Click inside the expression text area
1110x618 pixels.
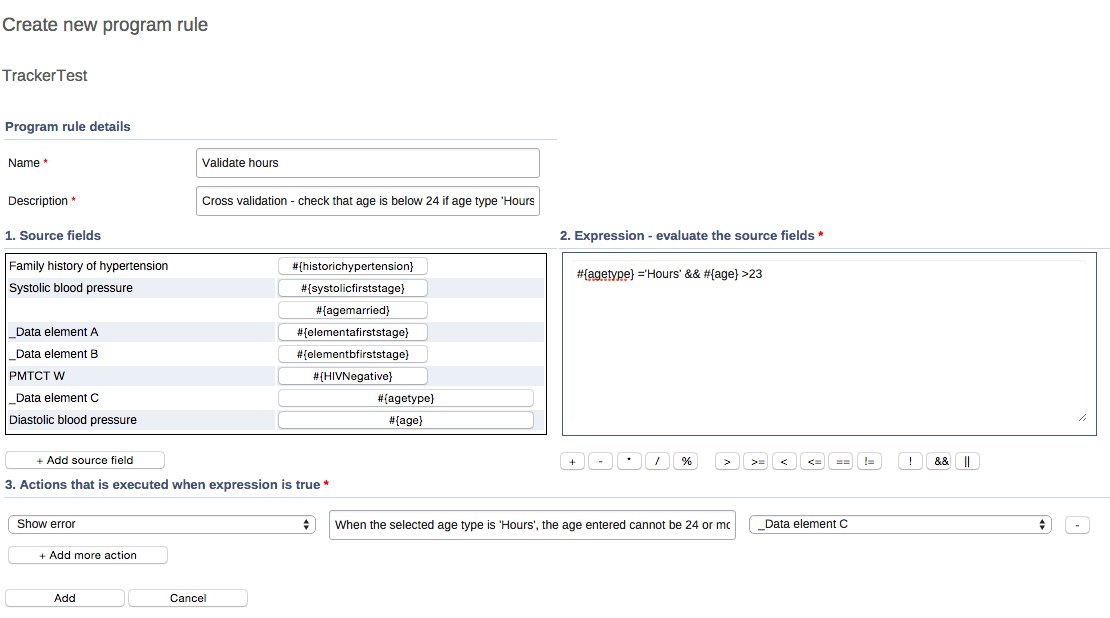tap(828, 350)
